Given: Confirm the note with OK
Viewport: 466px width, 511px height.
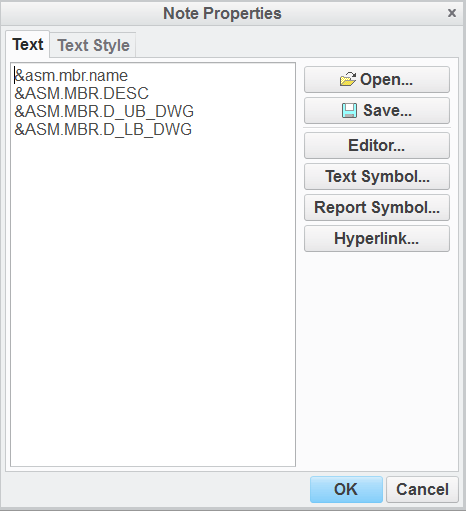Looking at the screenshot, I should point(346,489).
